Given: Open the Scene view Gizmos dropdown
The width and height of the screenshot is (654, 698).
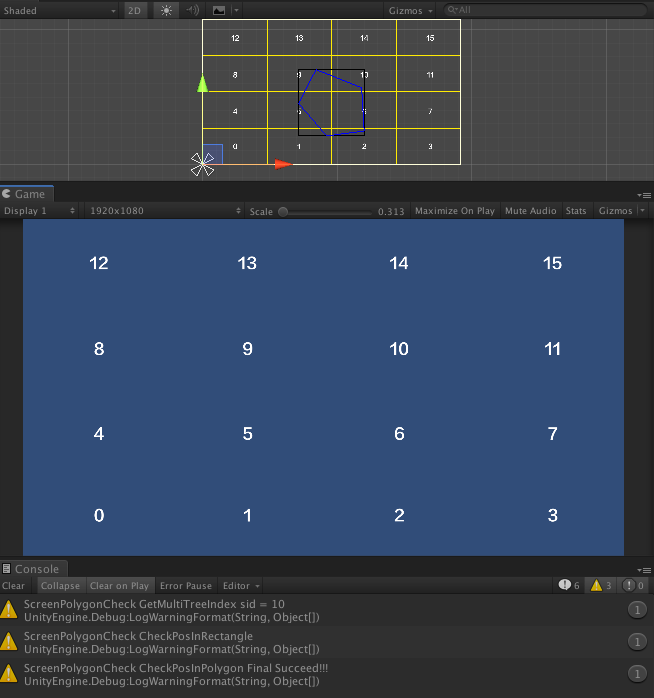Looking at the screenshot, I should pos(410,10).
